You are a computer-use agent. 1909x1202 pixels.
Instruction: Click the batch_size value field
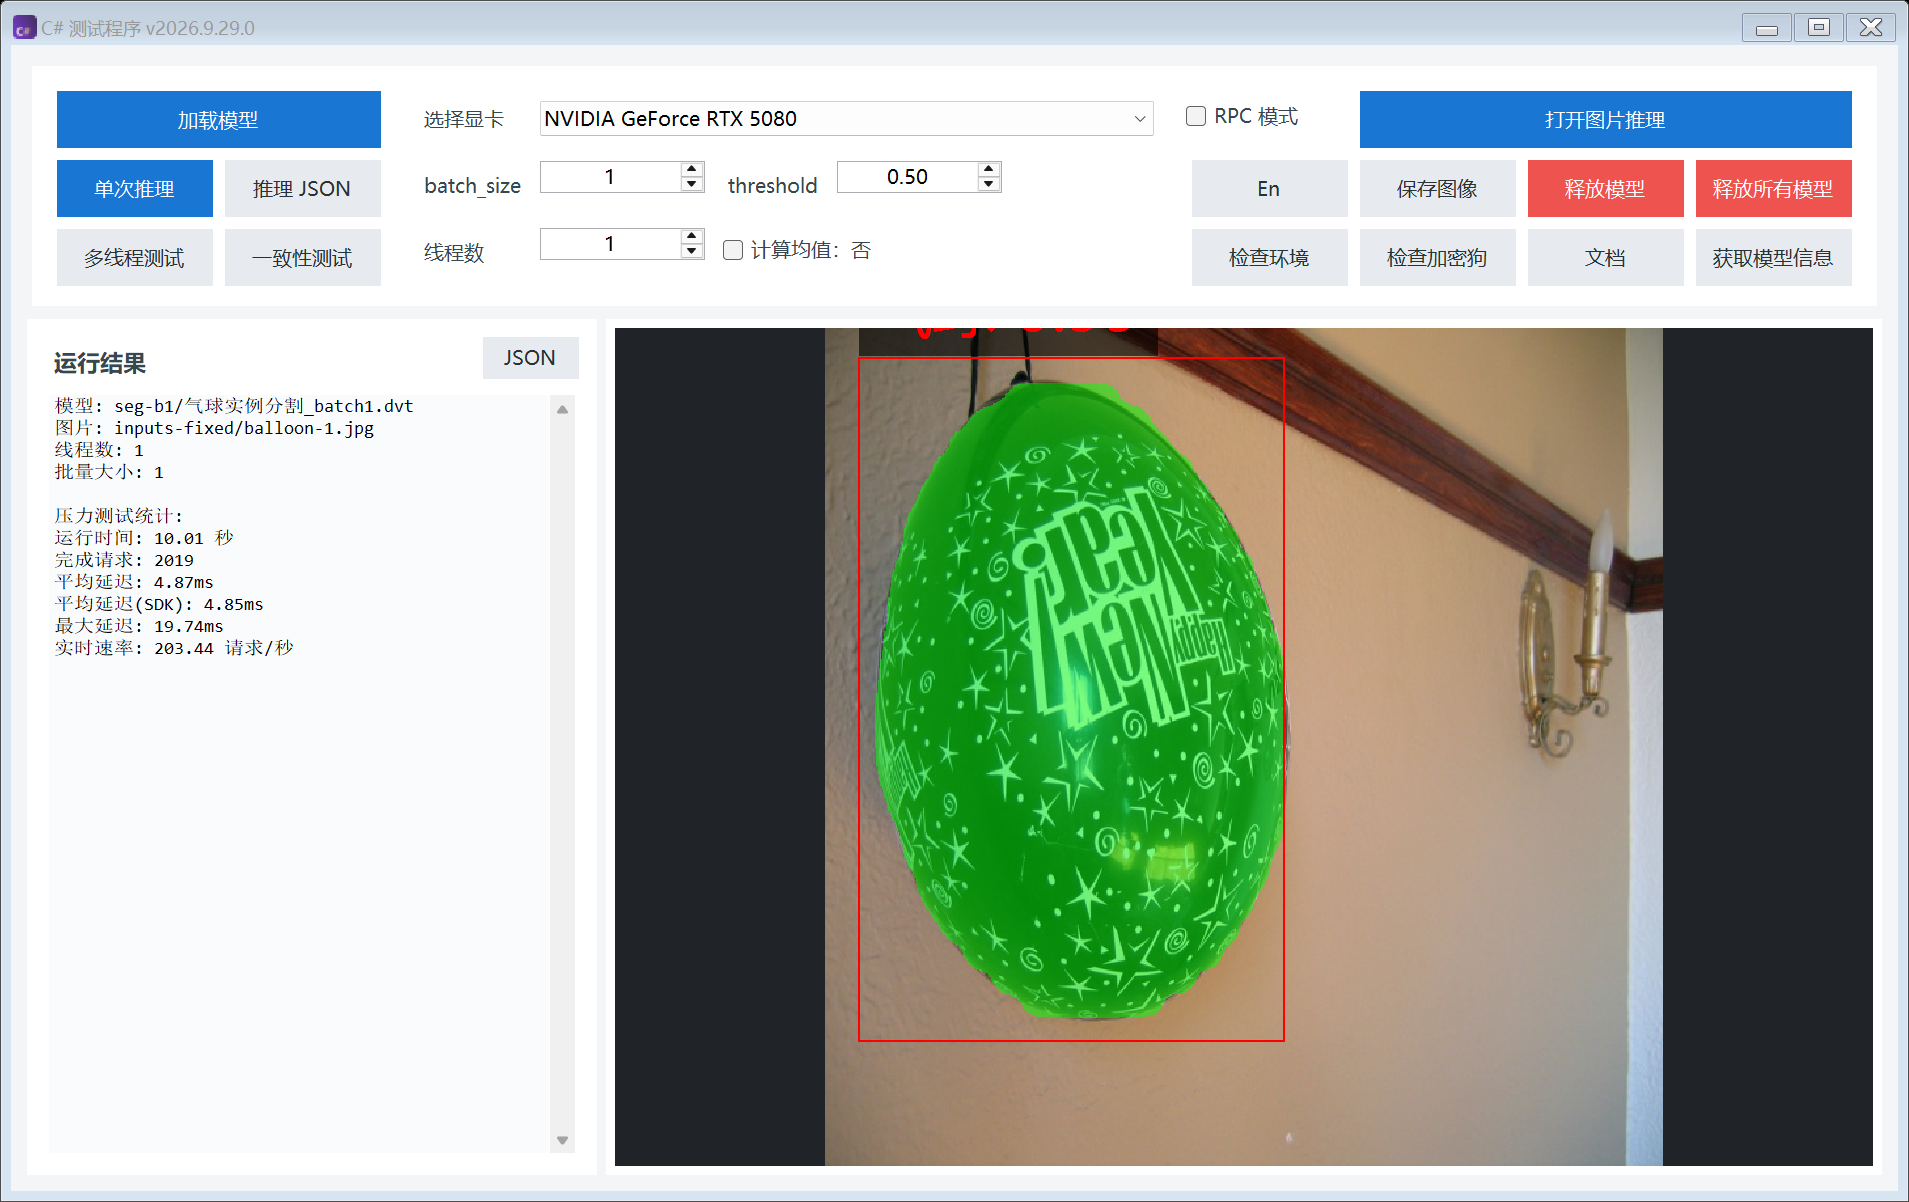click(x=610, y=177)
